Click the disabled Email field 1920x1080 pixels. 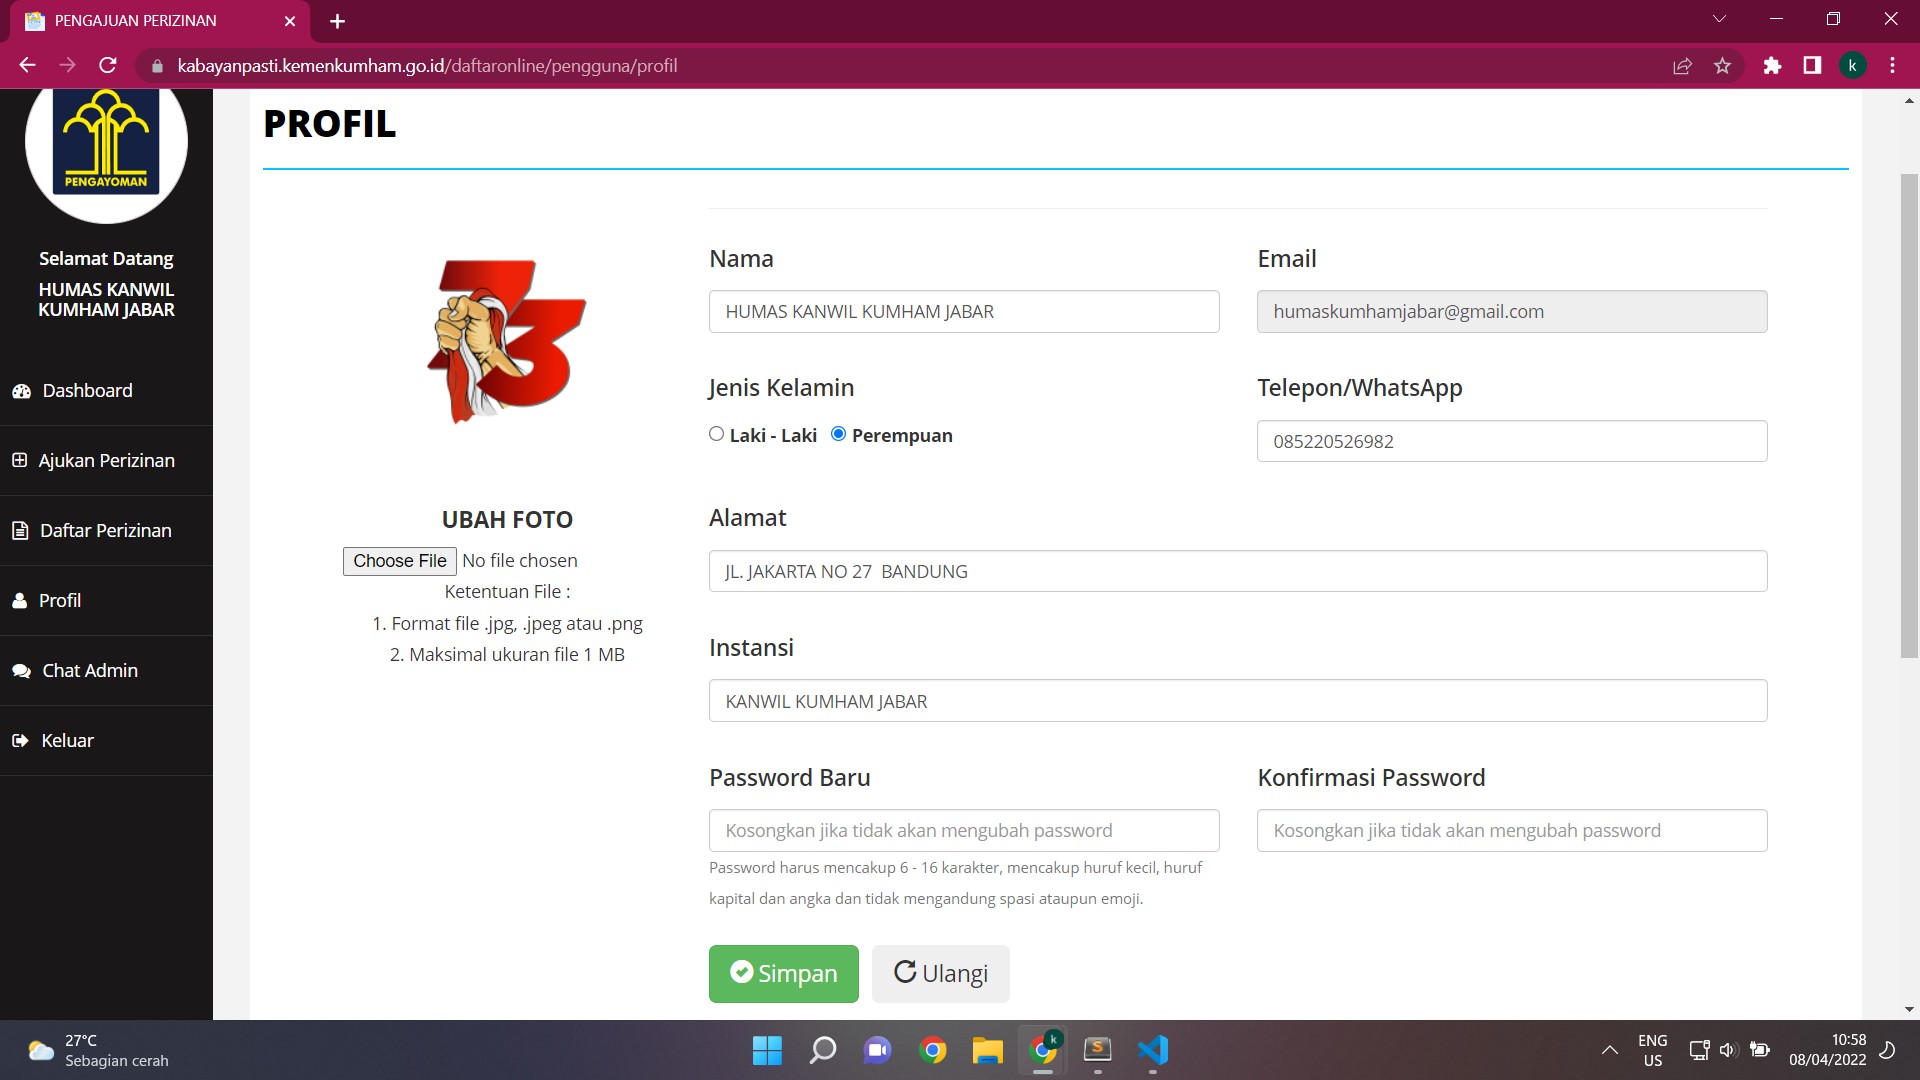1512,312
